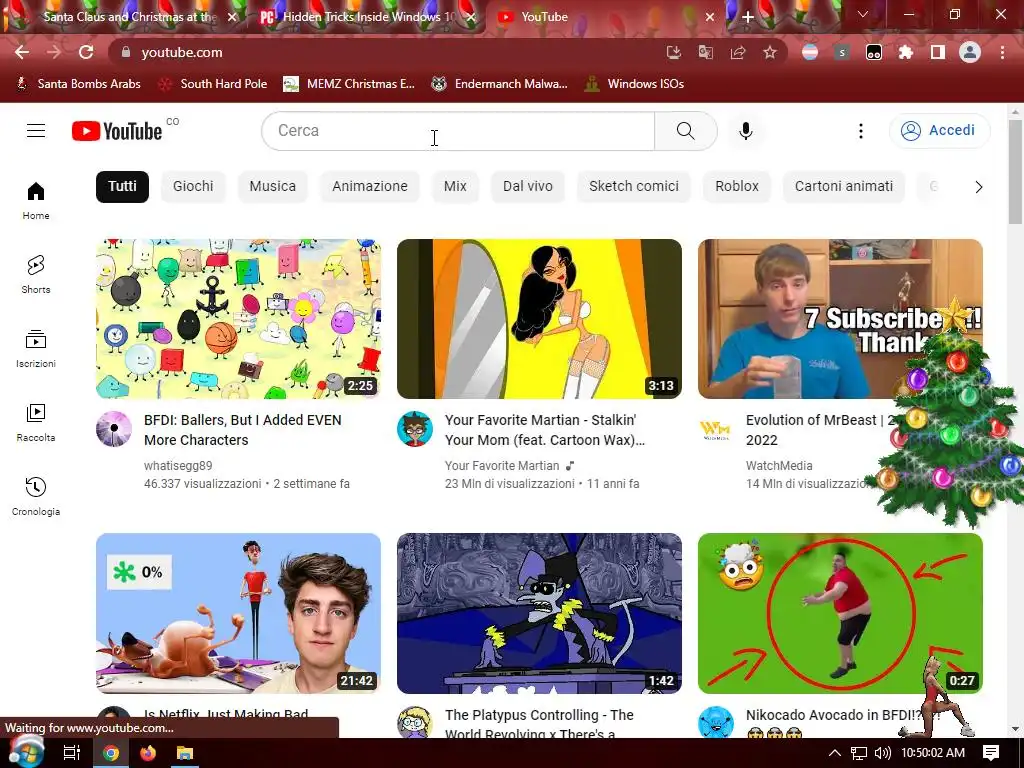Click in the Cerca search field
This screenshot has height=768, width=1024.
458,131
